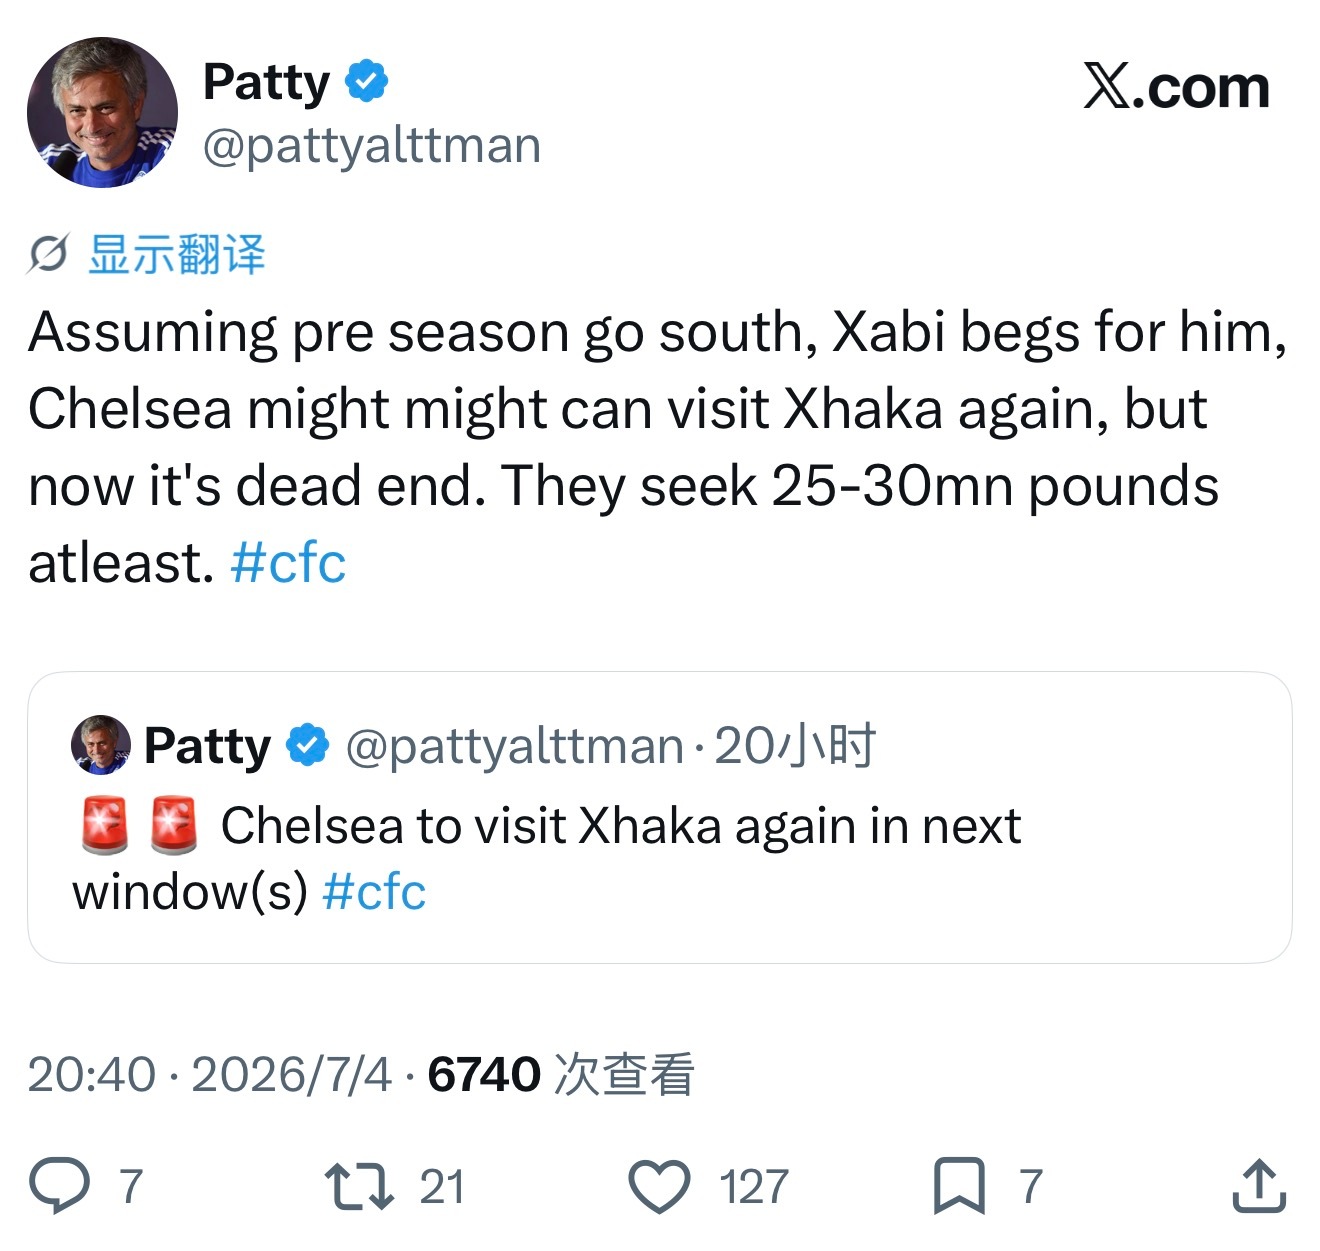Click the verified badge beside Patty
Image resolution: width=1320 pixels, height=1251 pixels.
point(367,81)
